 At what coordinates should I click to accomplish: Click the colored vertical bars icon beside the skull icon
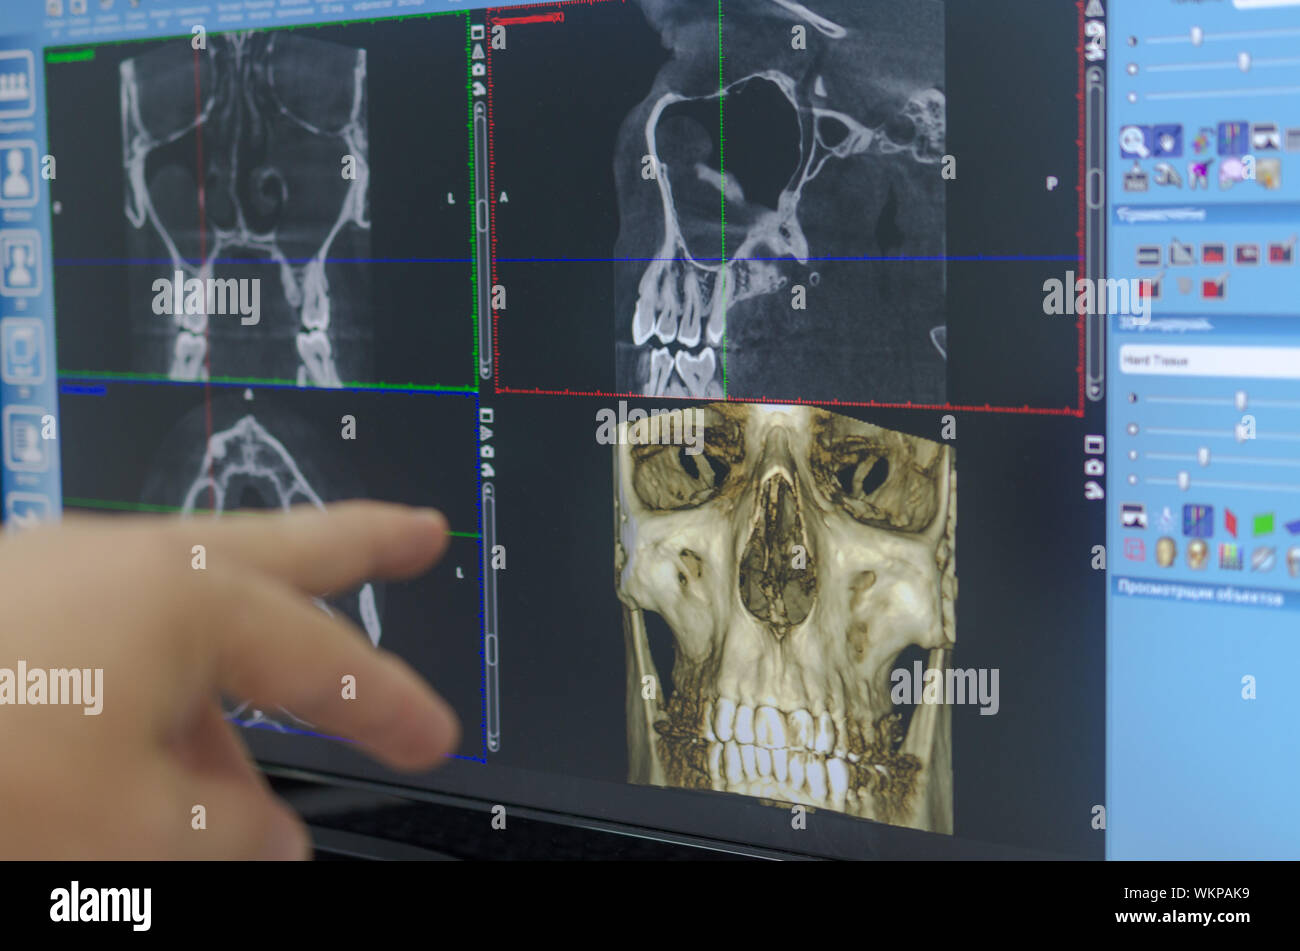pos(1230,556)
